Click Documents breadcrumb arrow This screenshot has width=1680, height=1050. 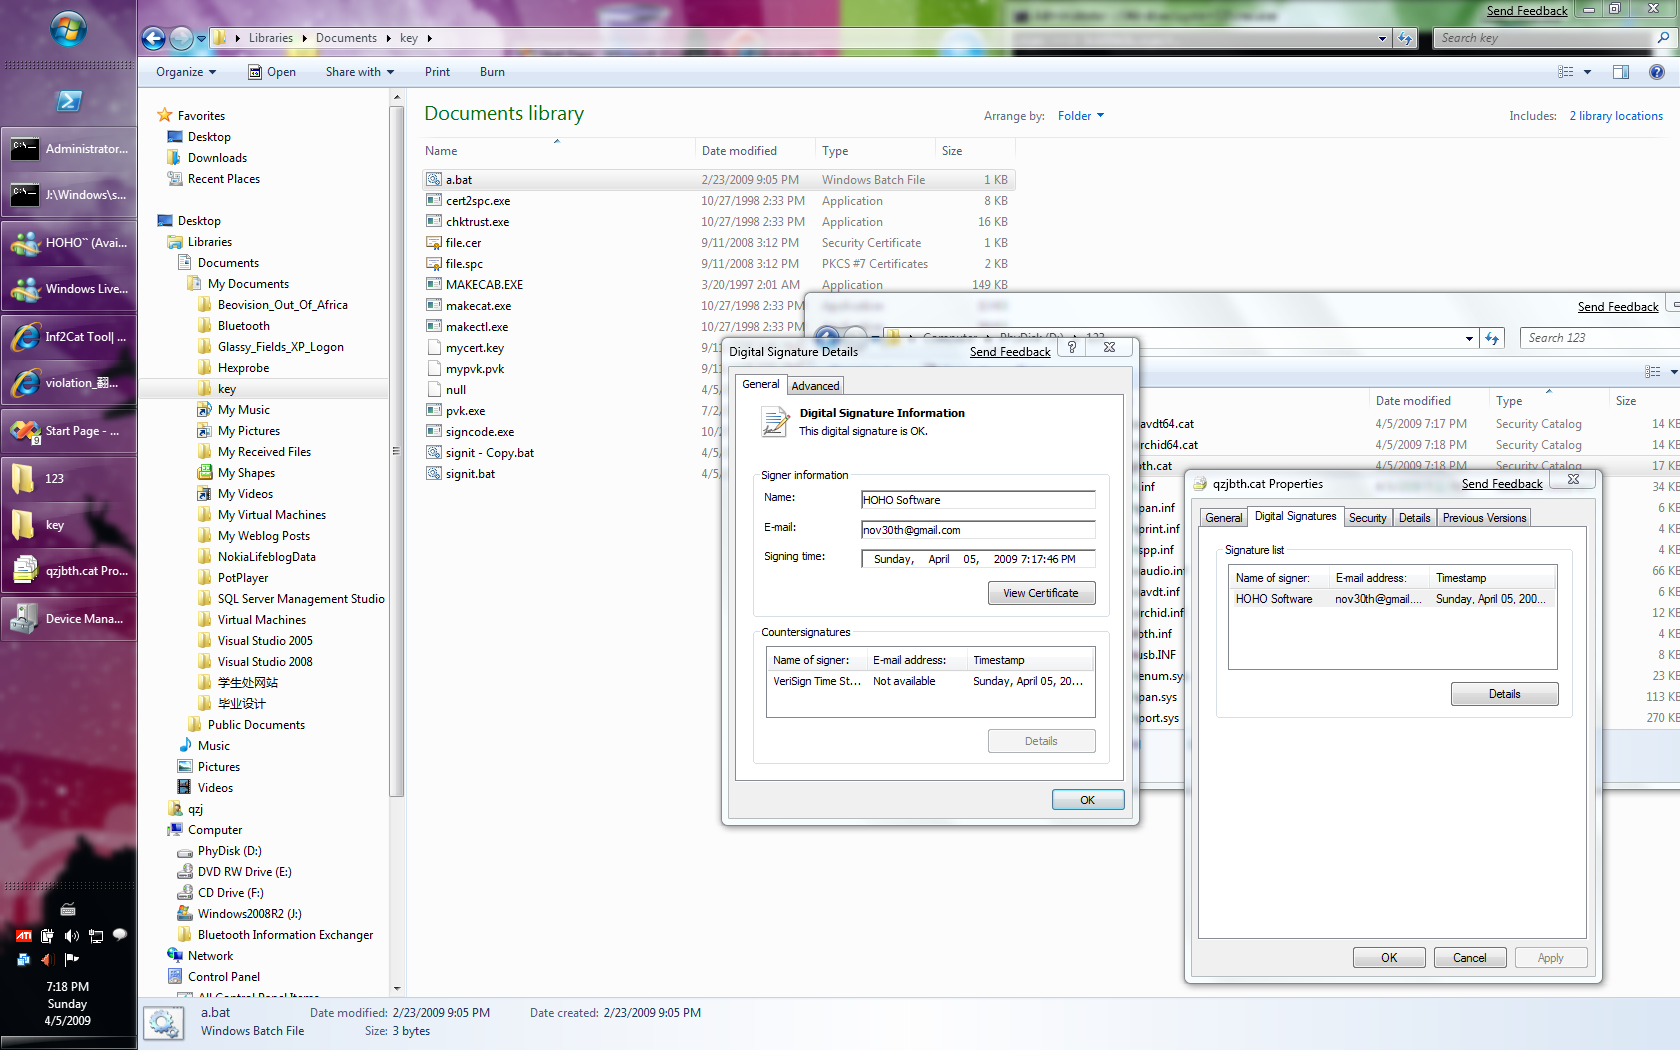pyautogui.click(x=387, y=38)
